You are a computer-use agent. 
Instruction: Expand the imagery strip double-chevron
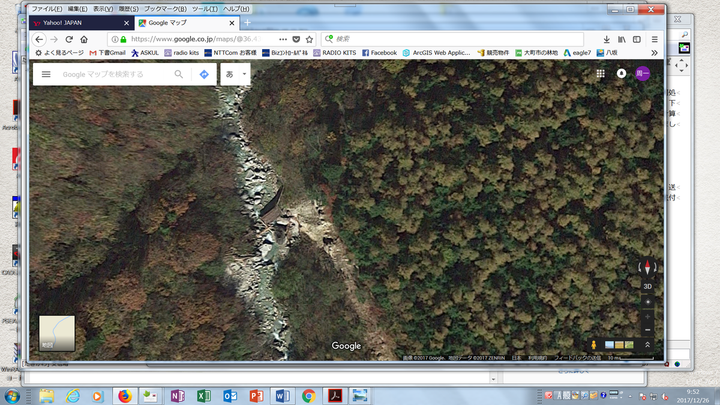pyautogui.click(x=647, y=345)
